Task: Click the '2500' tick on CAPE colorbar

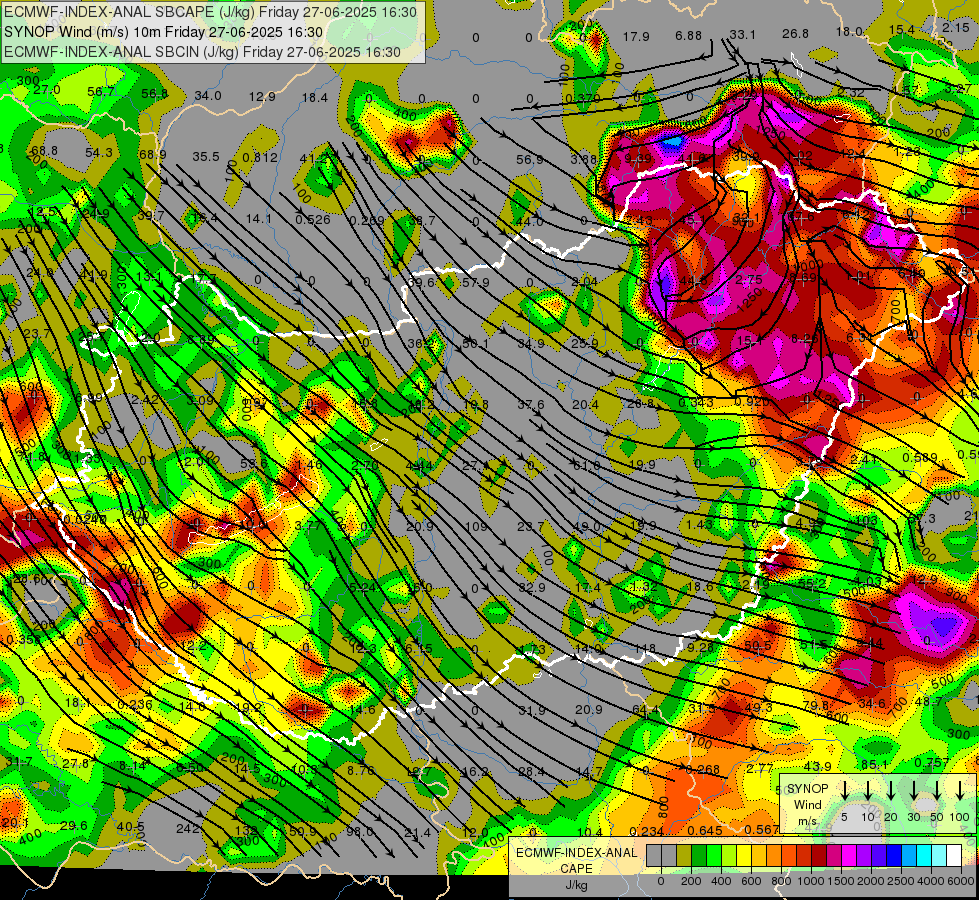Action: [900, 881]
